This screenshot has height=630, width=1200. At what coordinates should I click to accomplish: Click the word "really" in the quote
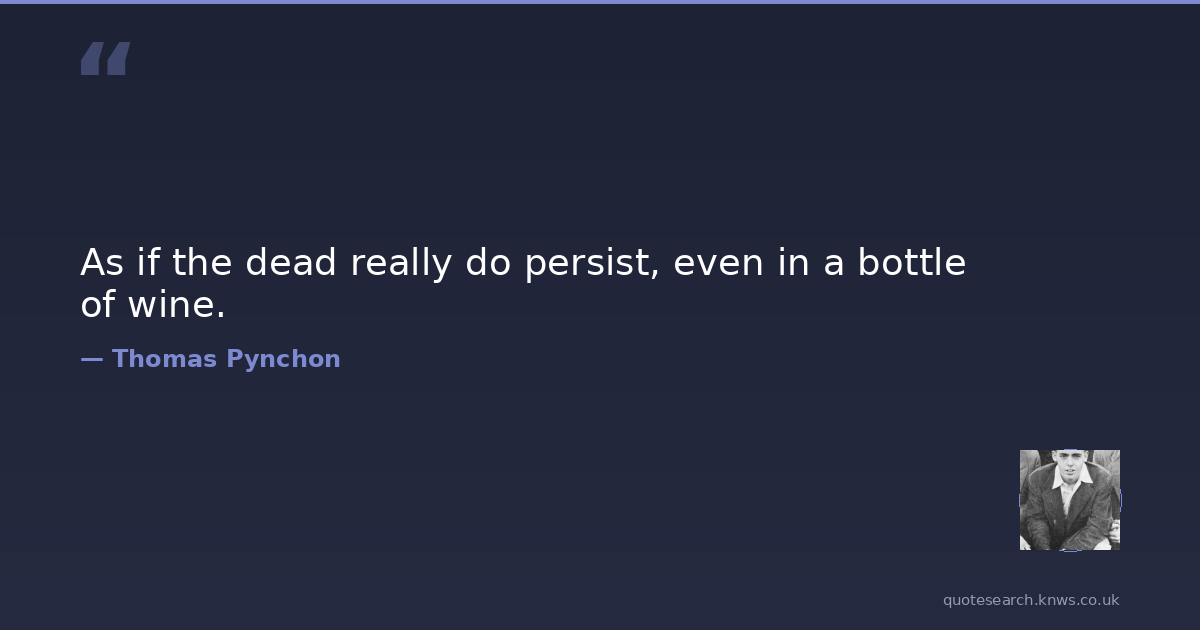click(401, 263)
